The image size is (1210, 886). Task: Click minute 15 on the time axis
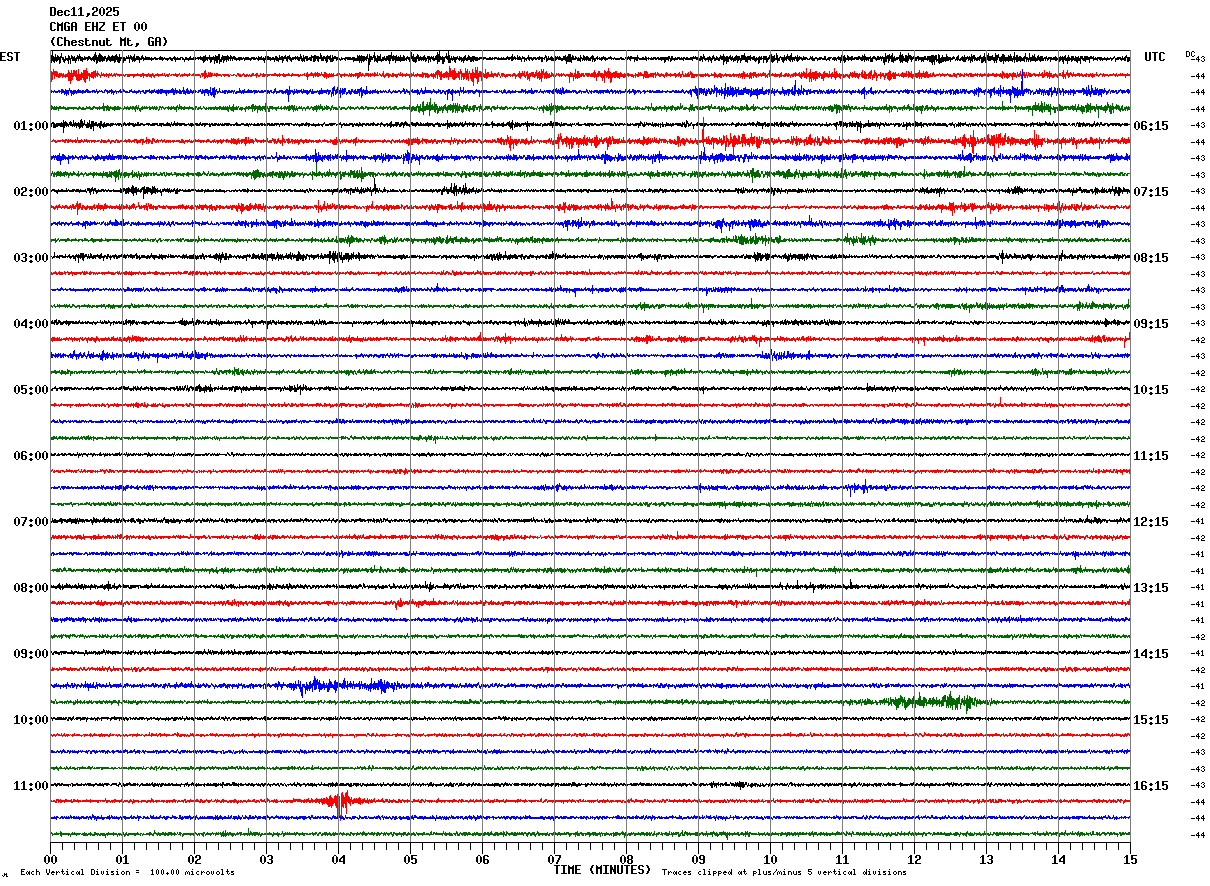(1130, 859)
